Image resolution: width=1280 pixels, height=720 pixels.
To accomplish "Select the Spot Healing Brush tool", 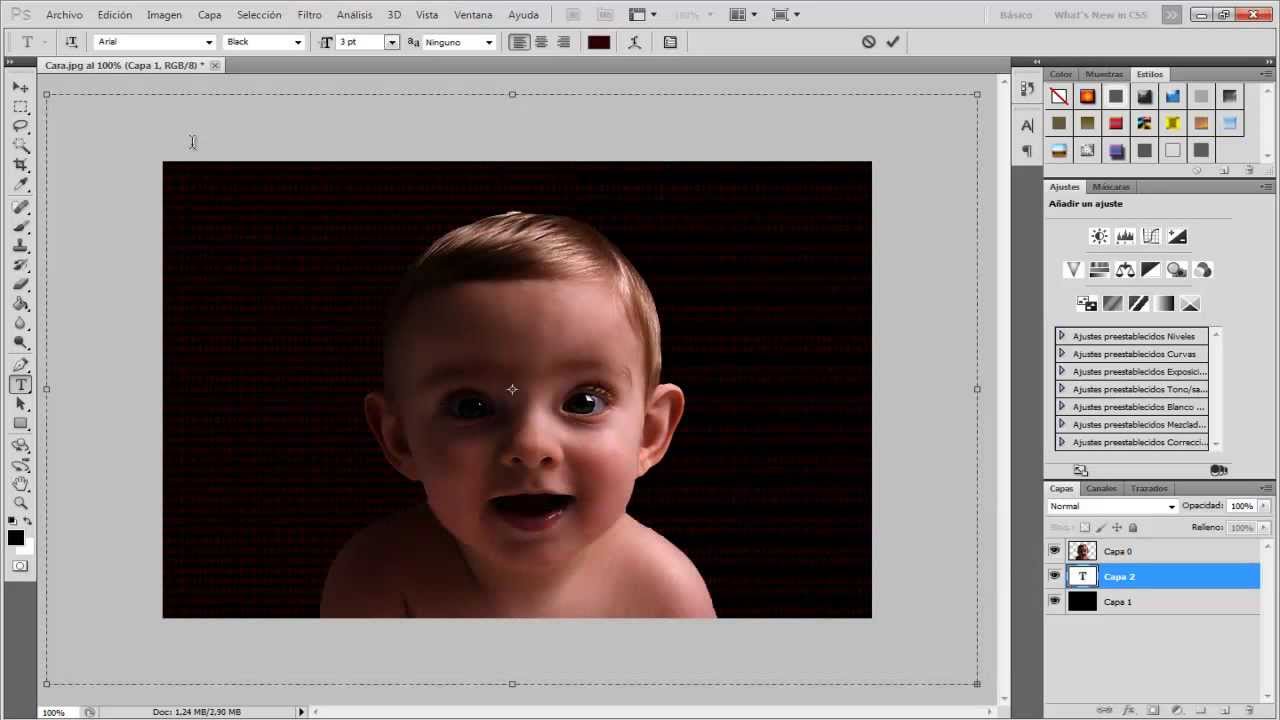I will [20, 207].
